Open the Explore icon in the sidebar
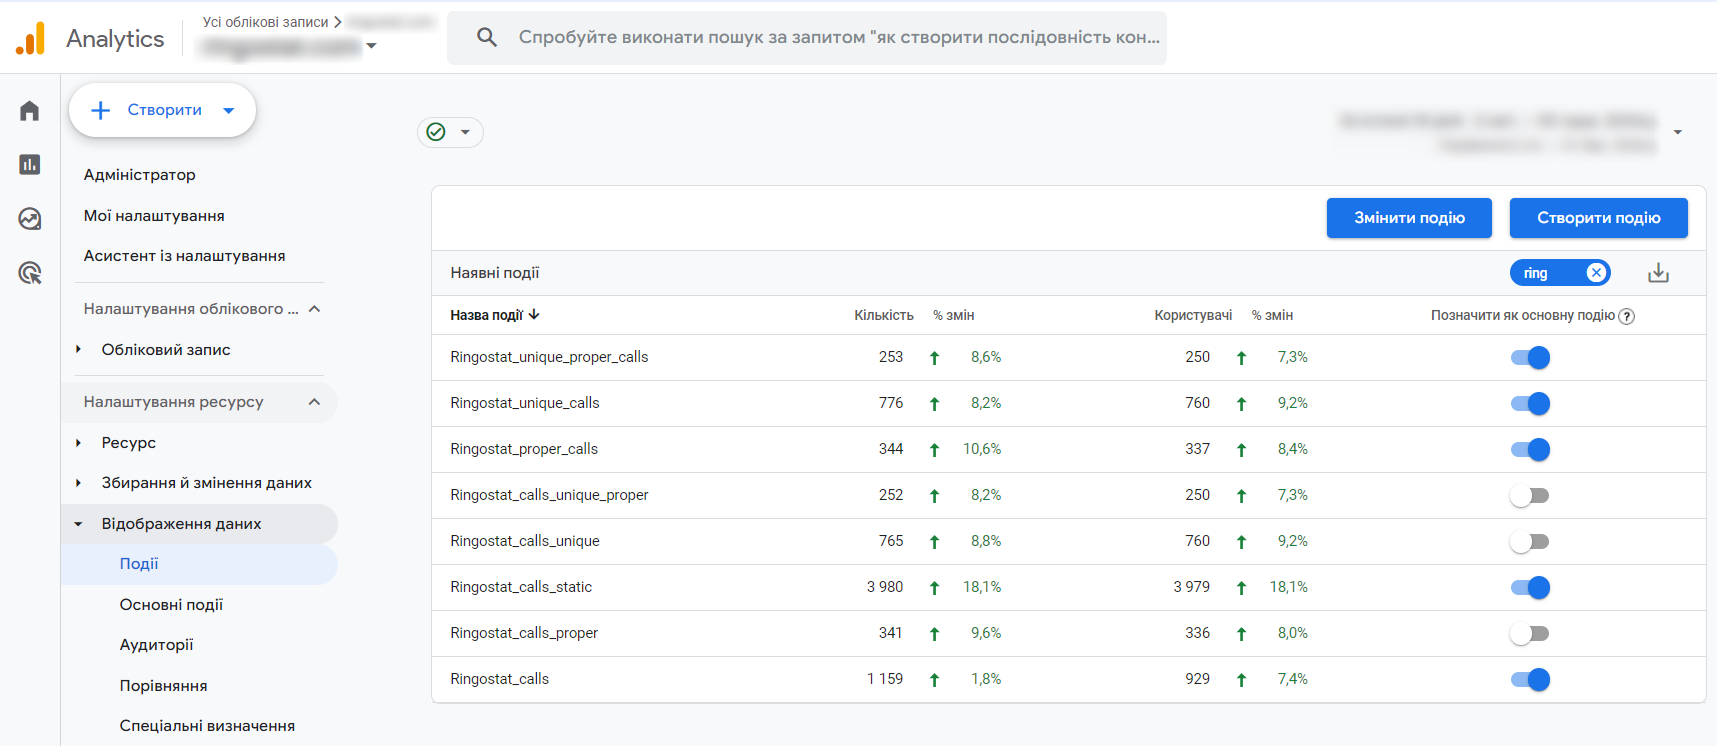The width and height of the screenshot is (1717, 746). pos(30,218)
